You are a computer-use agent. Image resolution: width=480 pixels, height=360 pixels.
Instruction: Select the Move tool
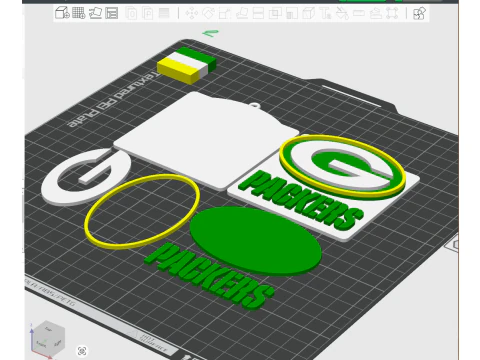[x=192, y=14]
